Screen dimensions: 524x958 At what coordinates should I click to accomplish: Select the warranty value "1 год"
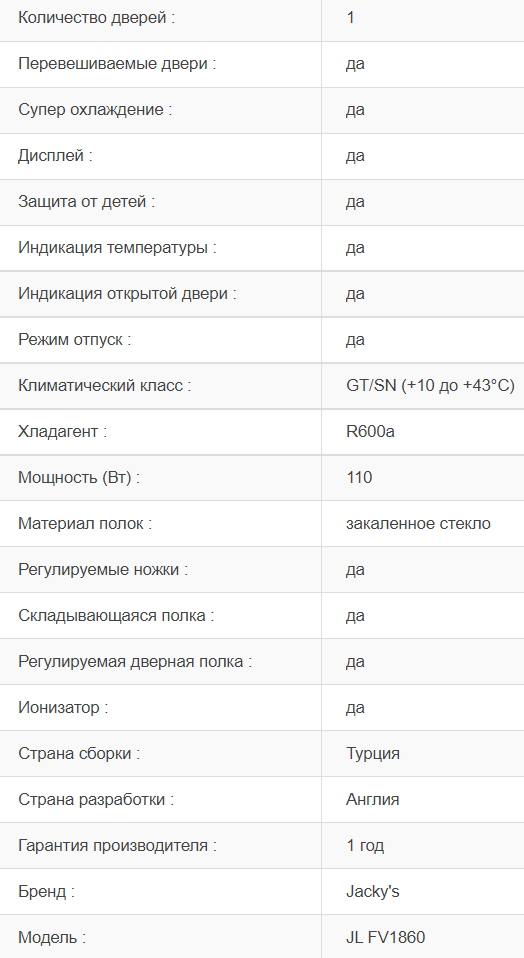pos(365,846)
